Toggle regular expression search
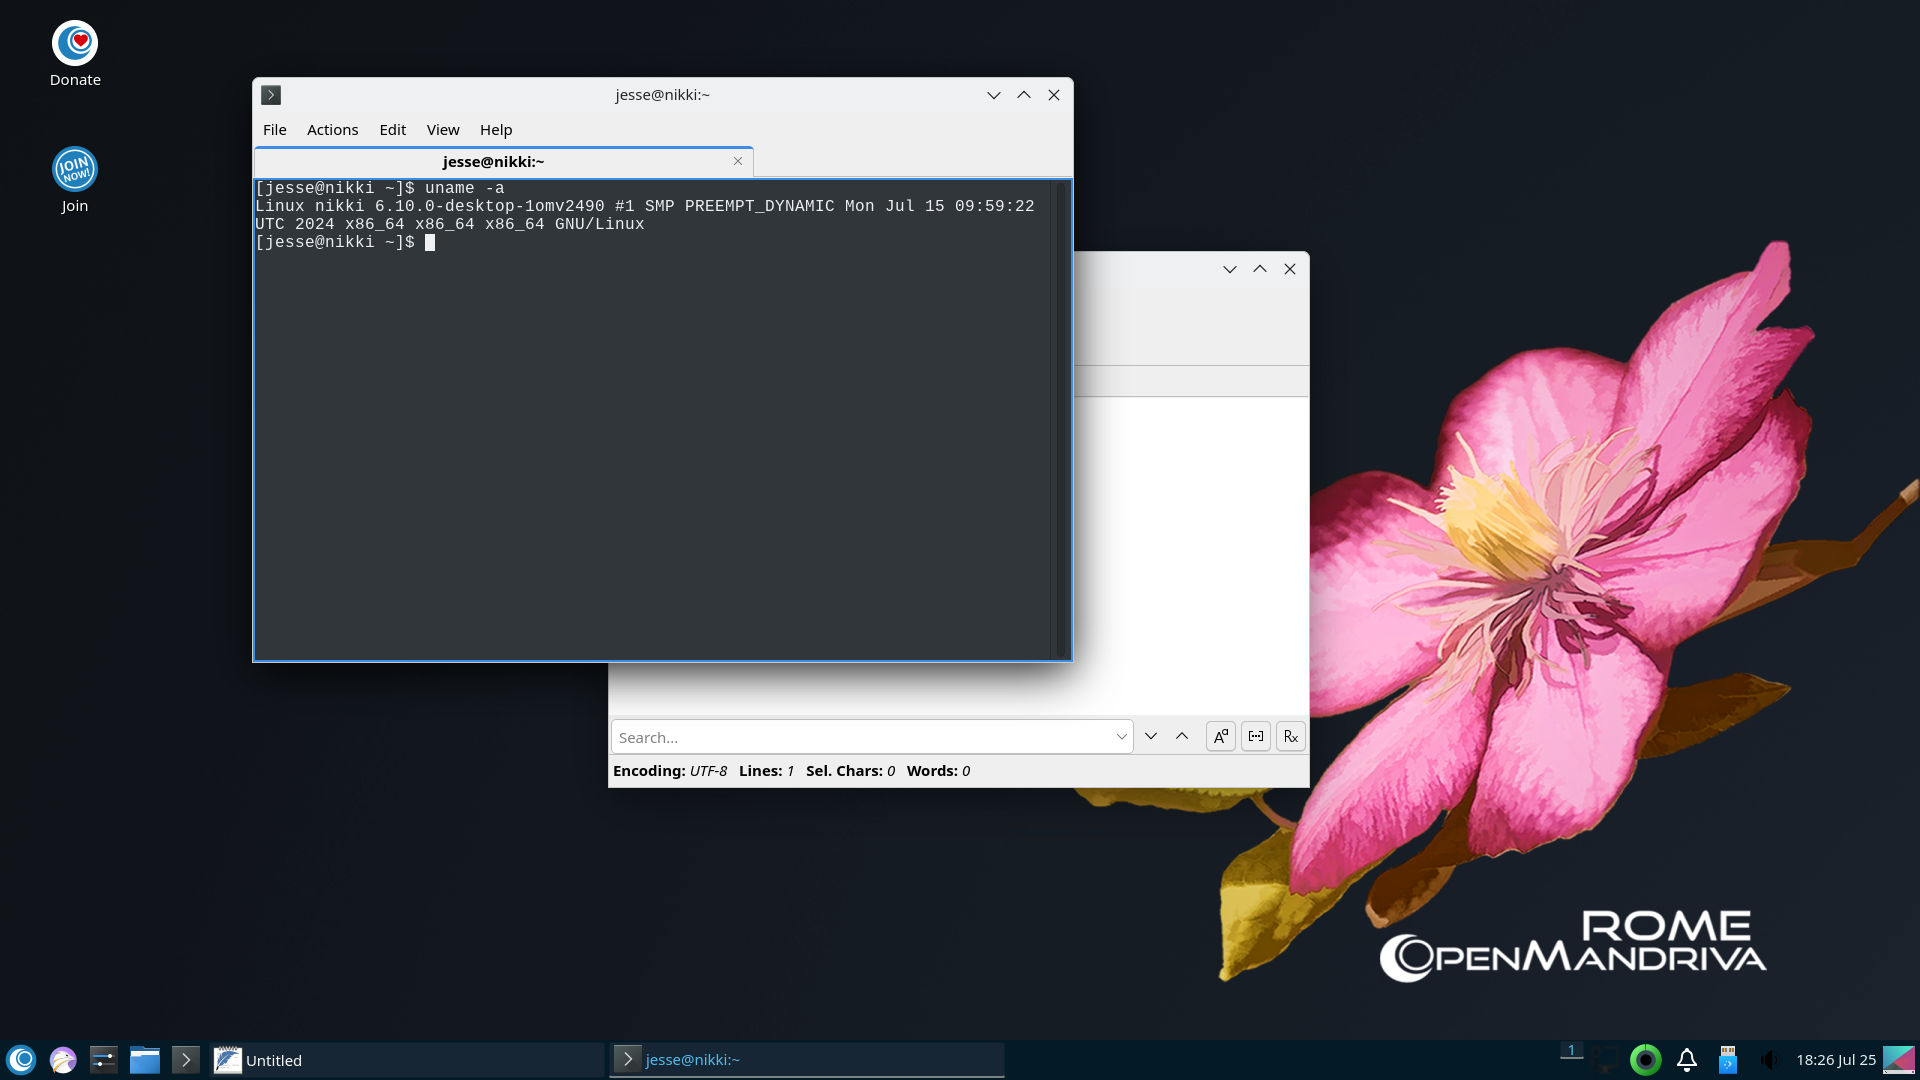The height and width of the screenshot is (1080, 1920). 1291,736
